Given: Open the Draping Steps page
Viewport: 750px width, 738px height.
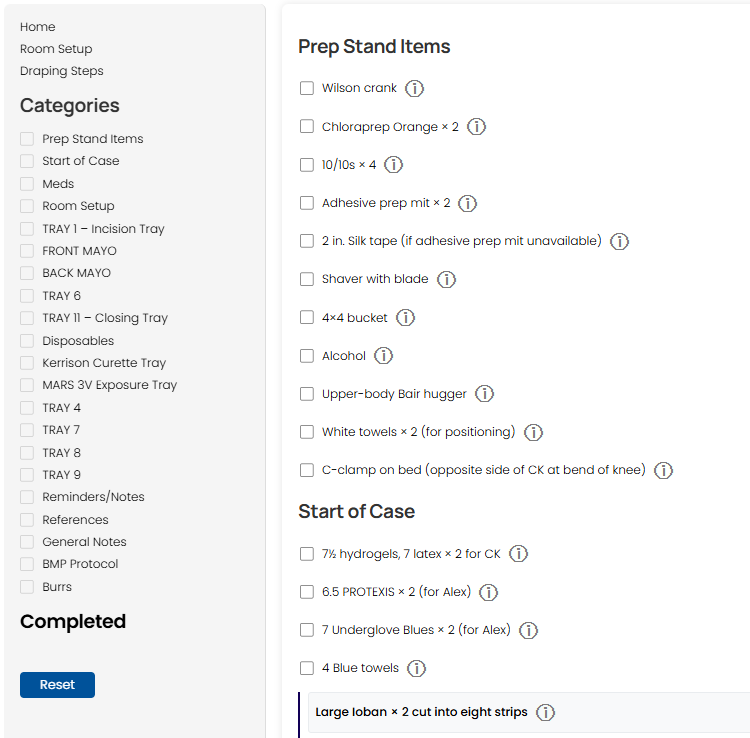Looking at the screenshot, I should (61, 71).
